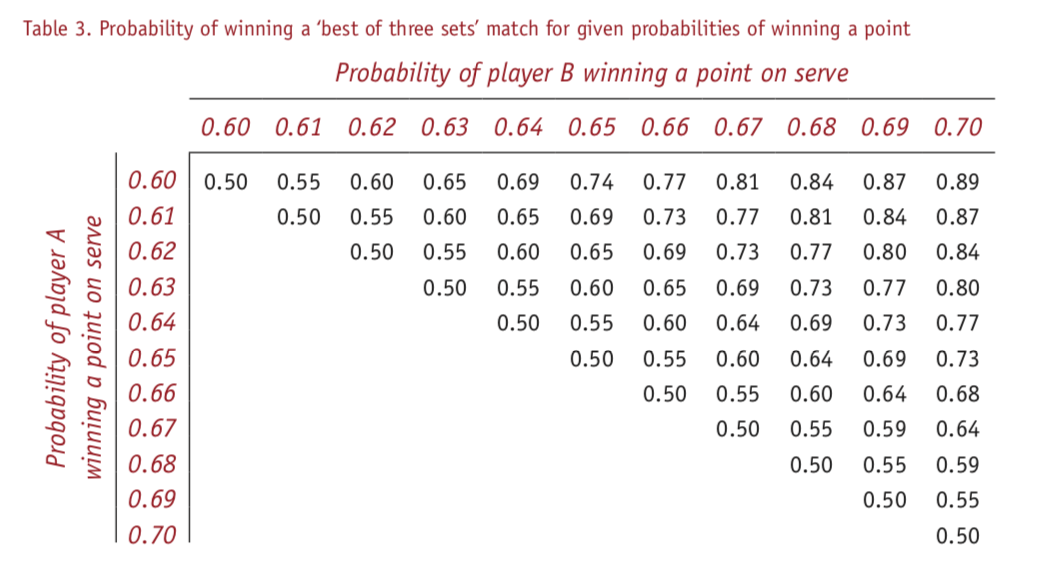1043x577 pixels.
Task: Select row header 0.70
Action: tap(152, 535)
